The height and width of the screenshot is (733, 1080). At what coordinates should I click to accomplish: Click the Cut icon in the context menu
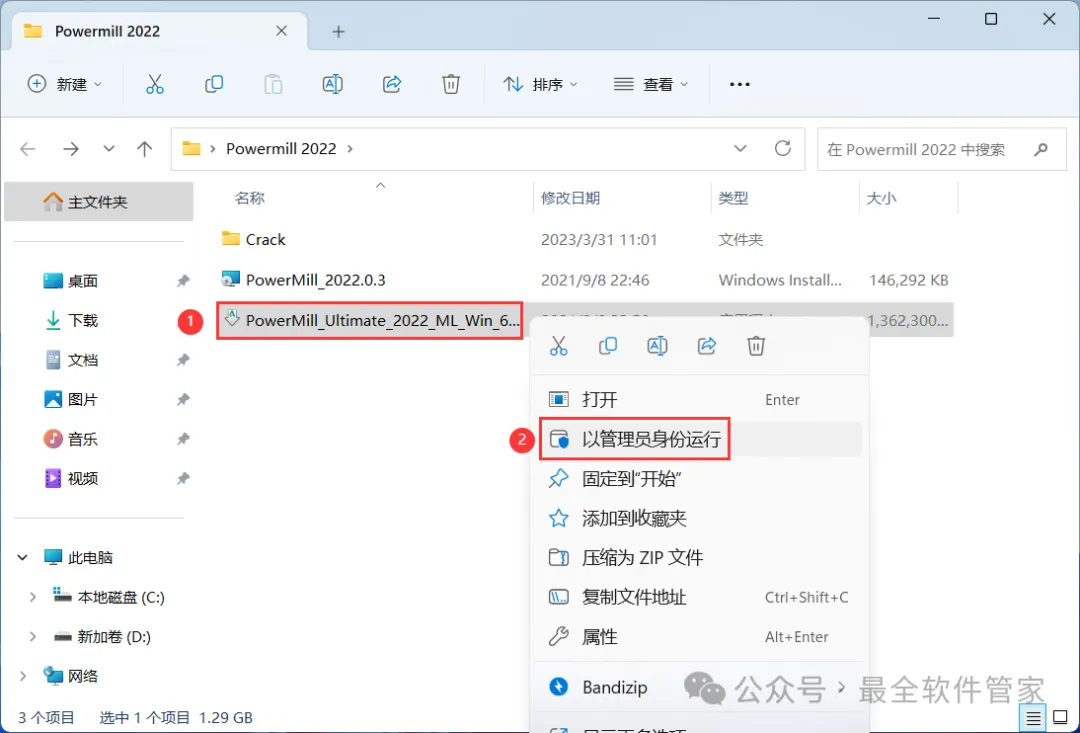pos(559,346)
